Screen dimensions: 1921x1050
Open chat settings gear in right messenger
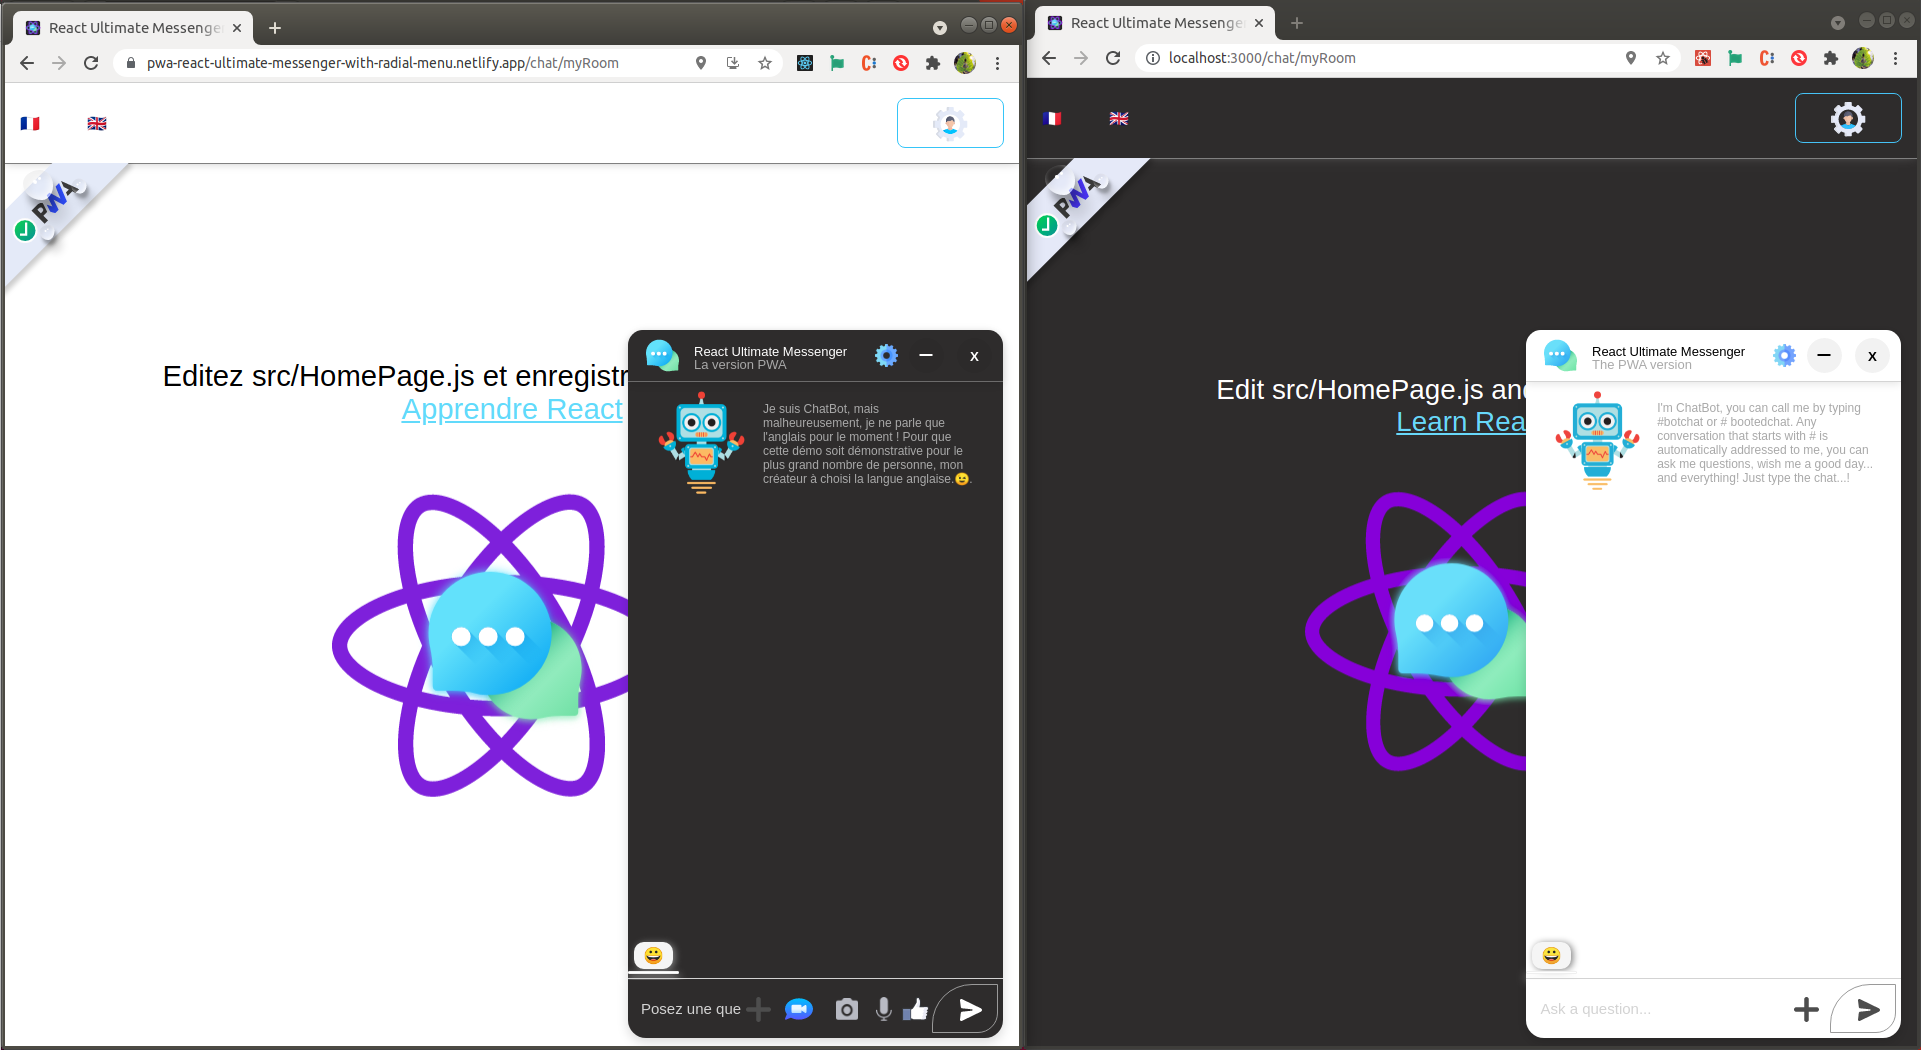pos(1784,356)
